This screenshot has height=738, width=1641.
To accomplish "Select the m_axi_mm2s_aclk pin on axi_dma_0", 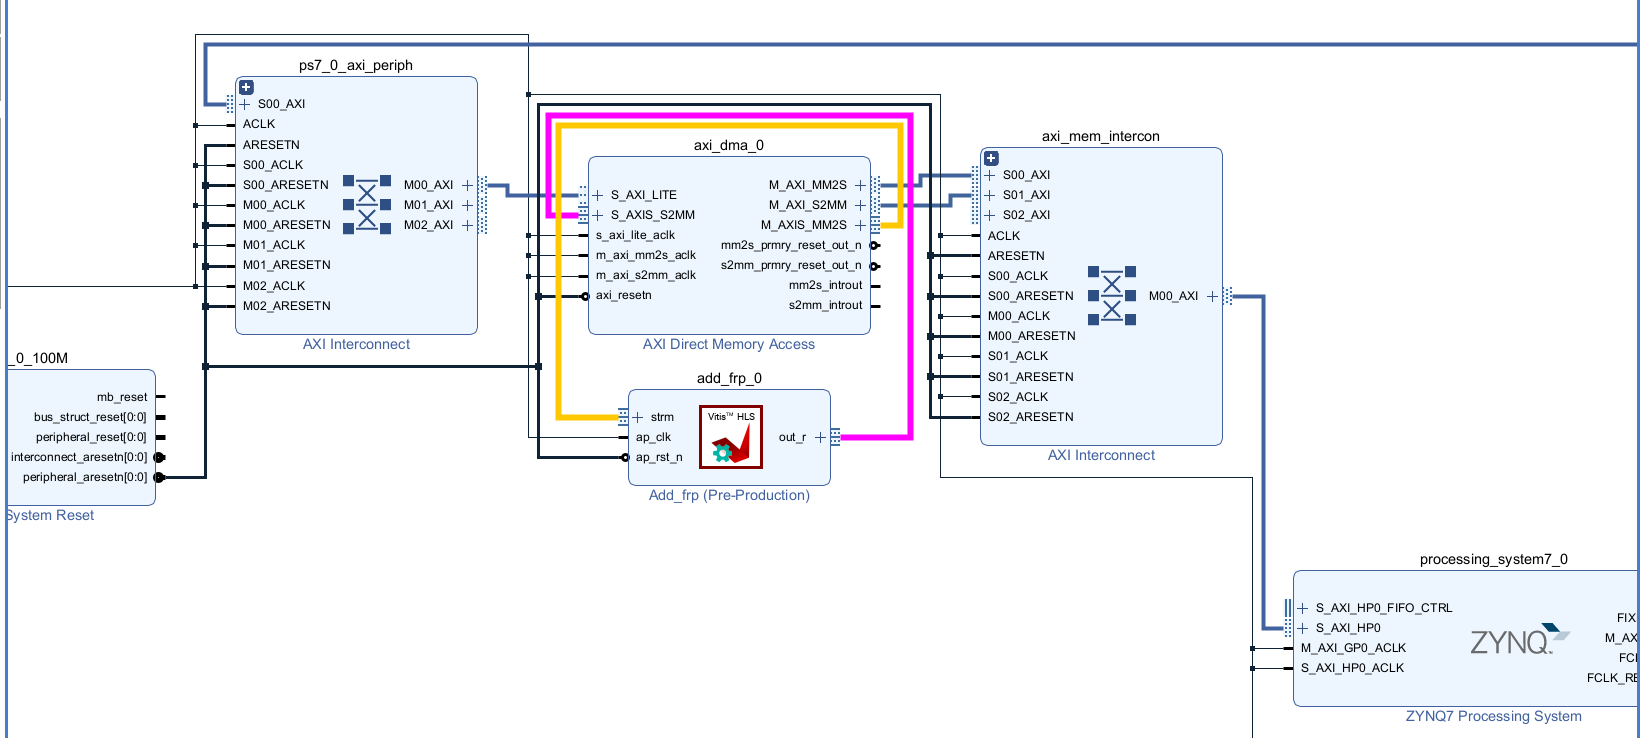I will (x=646, y=255).
